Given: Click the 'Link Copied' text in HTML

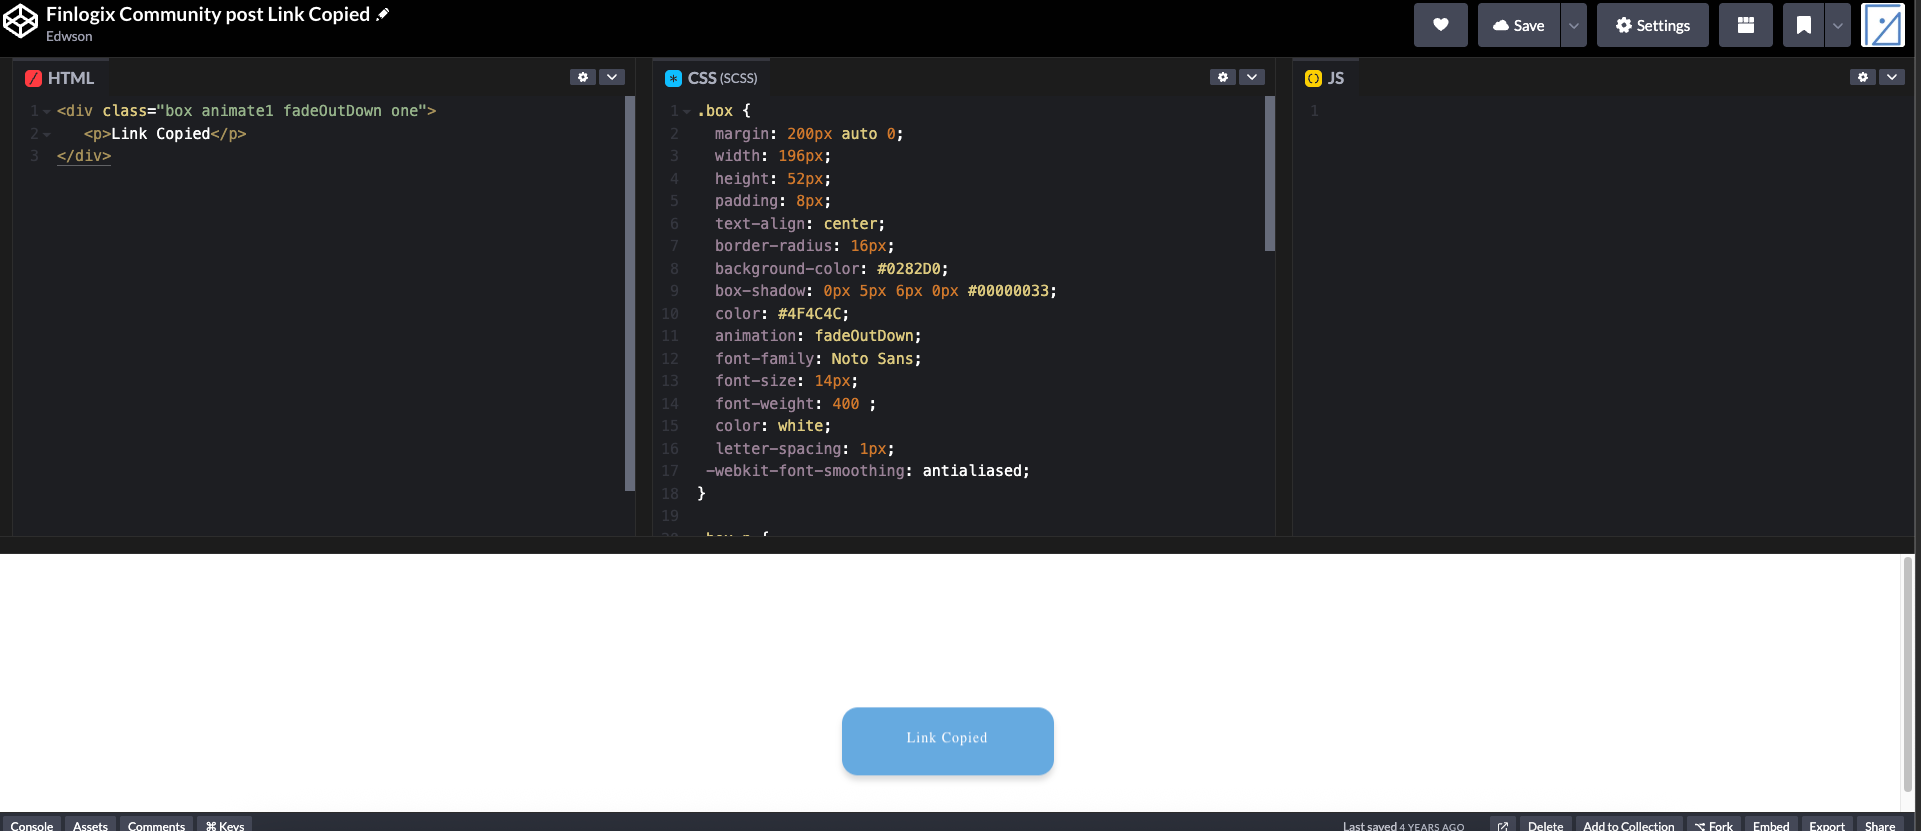Looking at the screenshot, I should tap(161, 134).
